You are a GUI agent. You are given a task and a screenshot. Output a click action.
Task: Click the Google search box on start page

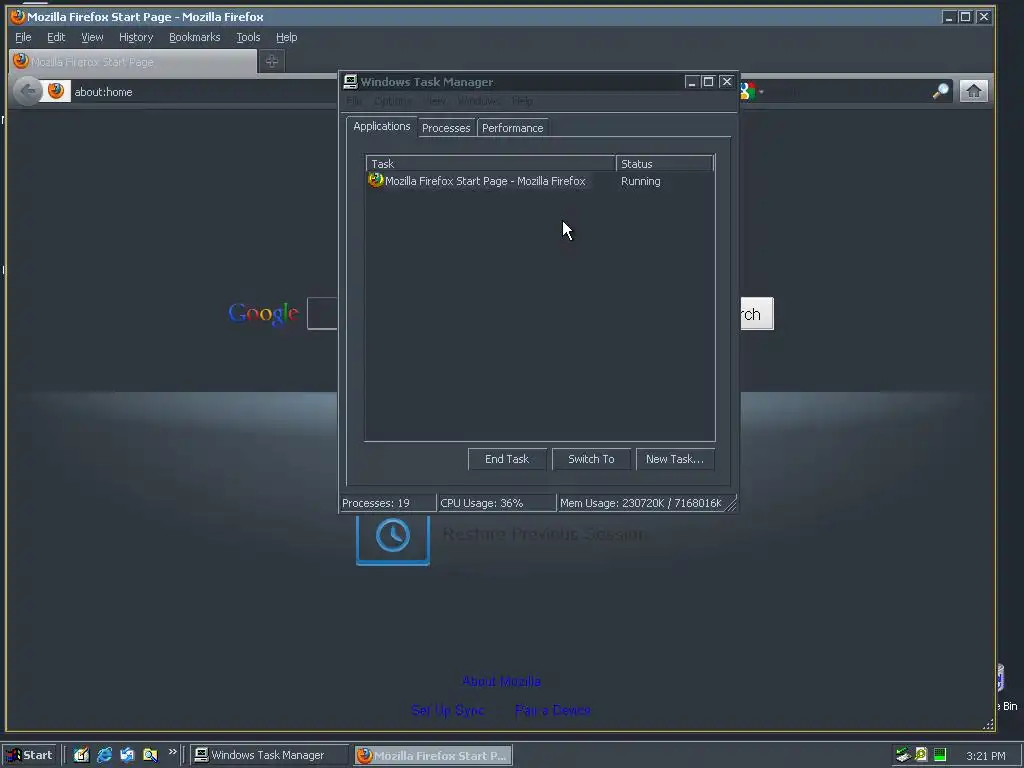click(323, 313)
